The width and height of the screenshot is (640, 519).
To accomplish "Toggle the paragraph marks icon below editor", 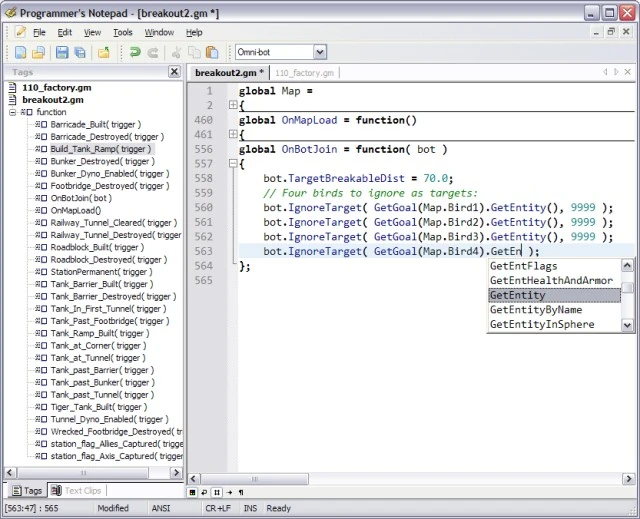I will pyautogui.click(x=240, y=492).
